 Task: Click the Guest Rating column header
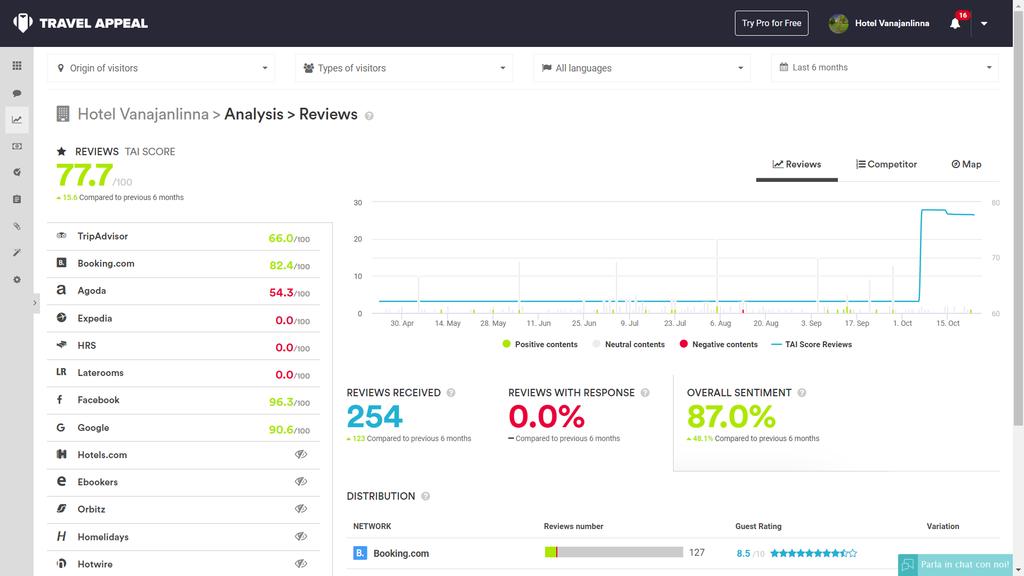[x=758, y=526]
